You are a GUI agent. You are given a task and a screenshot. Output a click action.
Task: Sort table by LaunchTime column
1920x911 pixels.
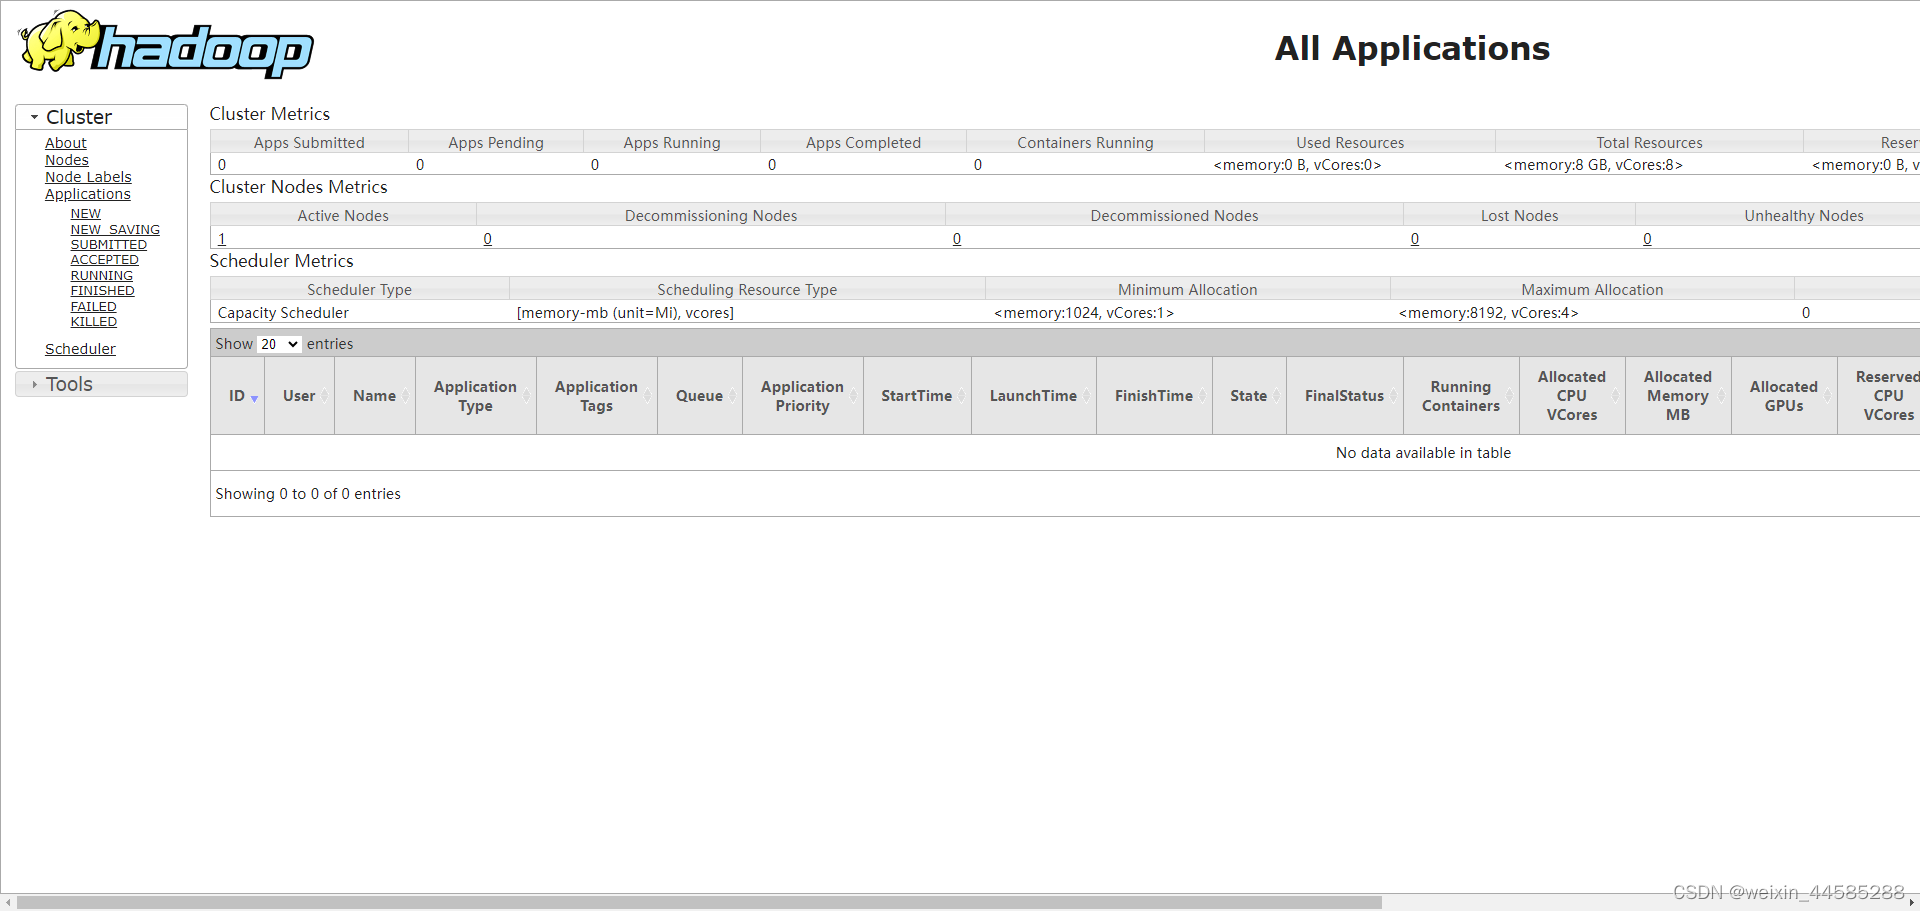1033,396
